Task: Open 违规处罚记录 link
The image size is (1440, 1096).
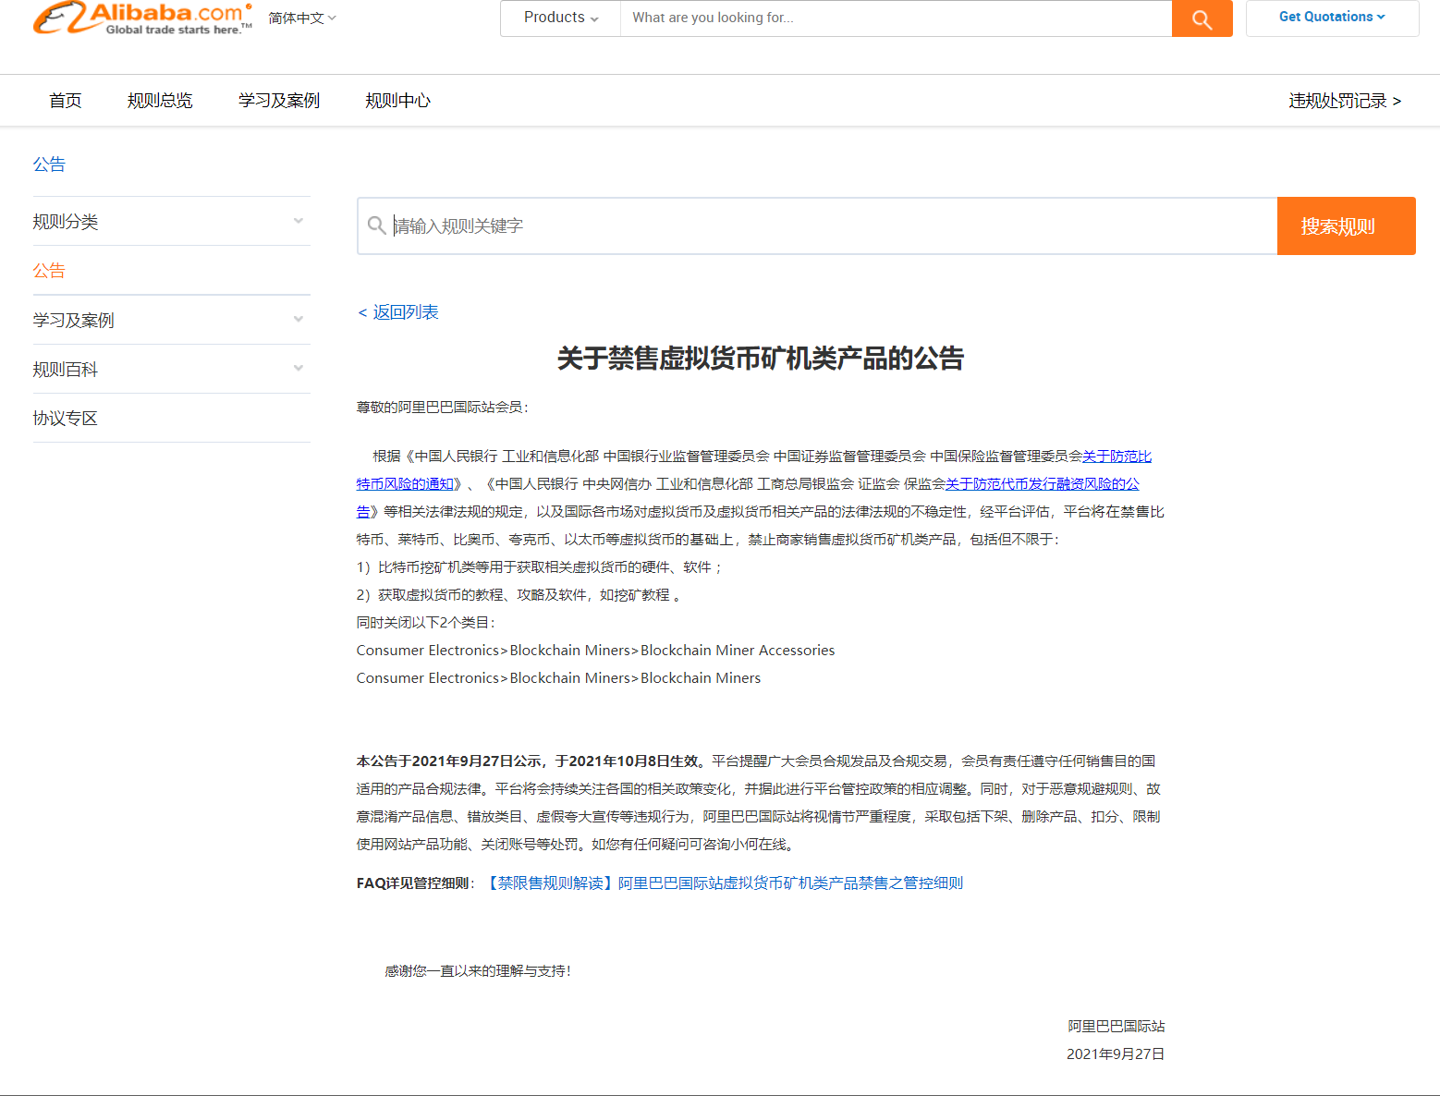Action: (x=1344, y=101)
